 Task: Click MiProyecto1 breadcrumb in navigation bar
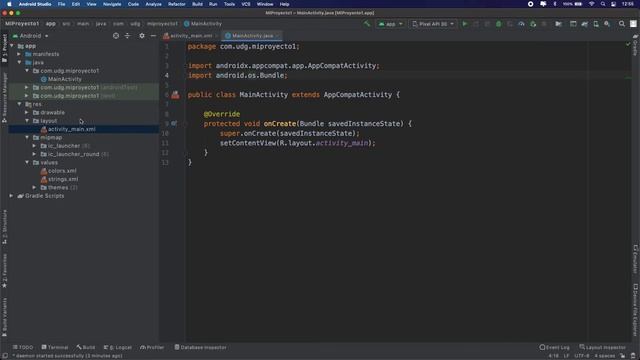22,24
